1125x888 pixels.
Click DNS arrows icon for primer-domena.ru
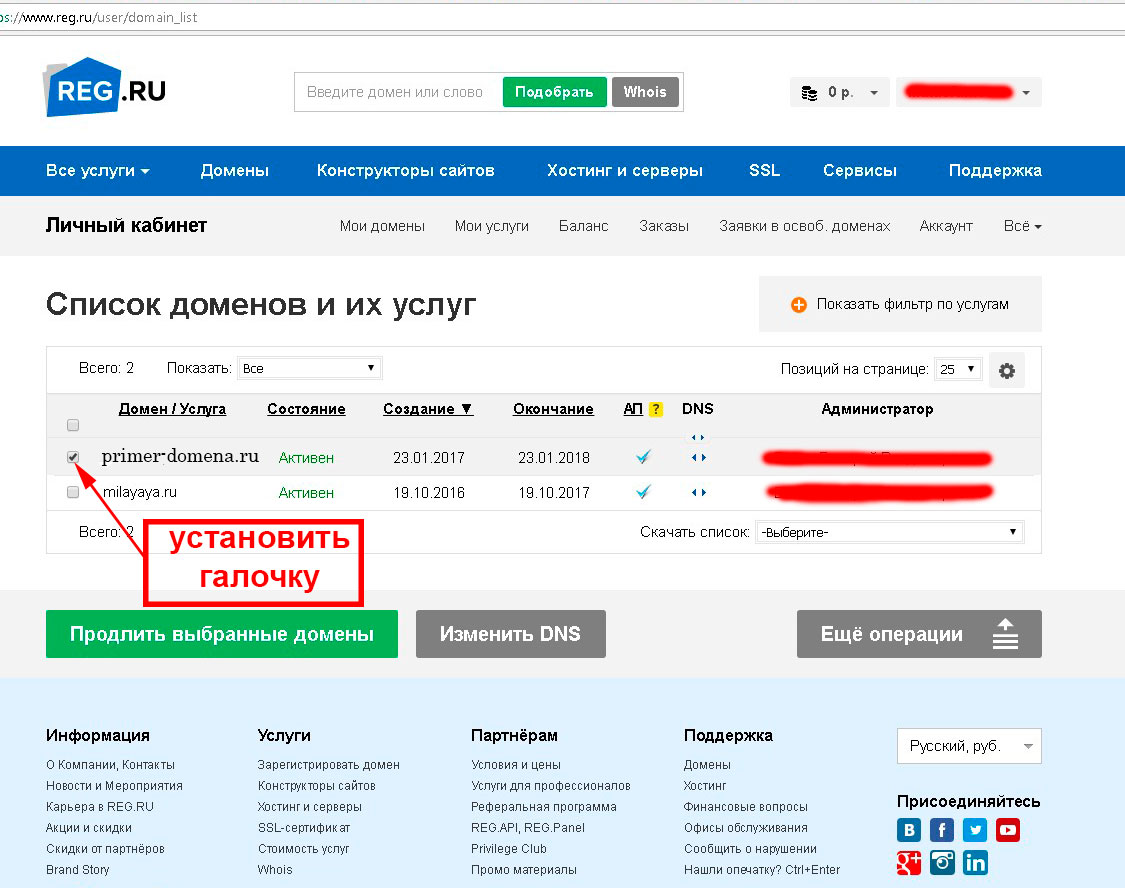click(699, 457)
